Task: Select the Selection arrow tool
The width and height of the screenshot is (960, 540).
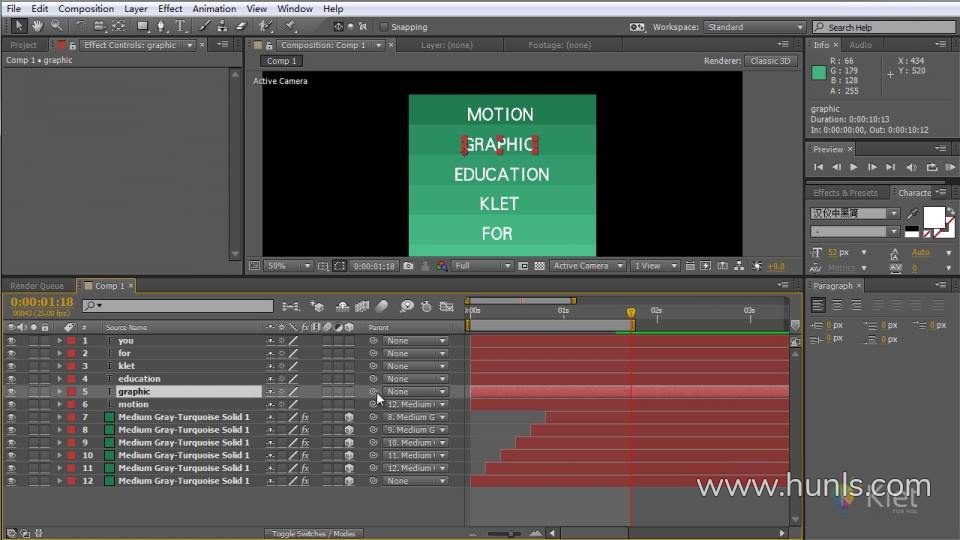Action: [18, 26]
